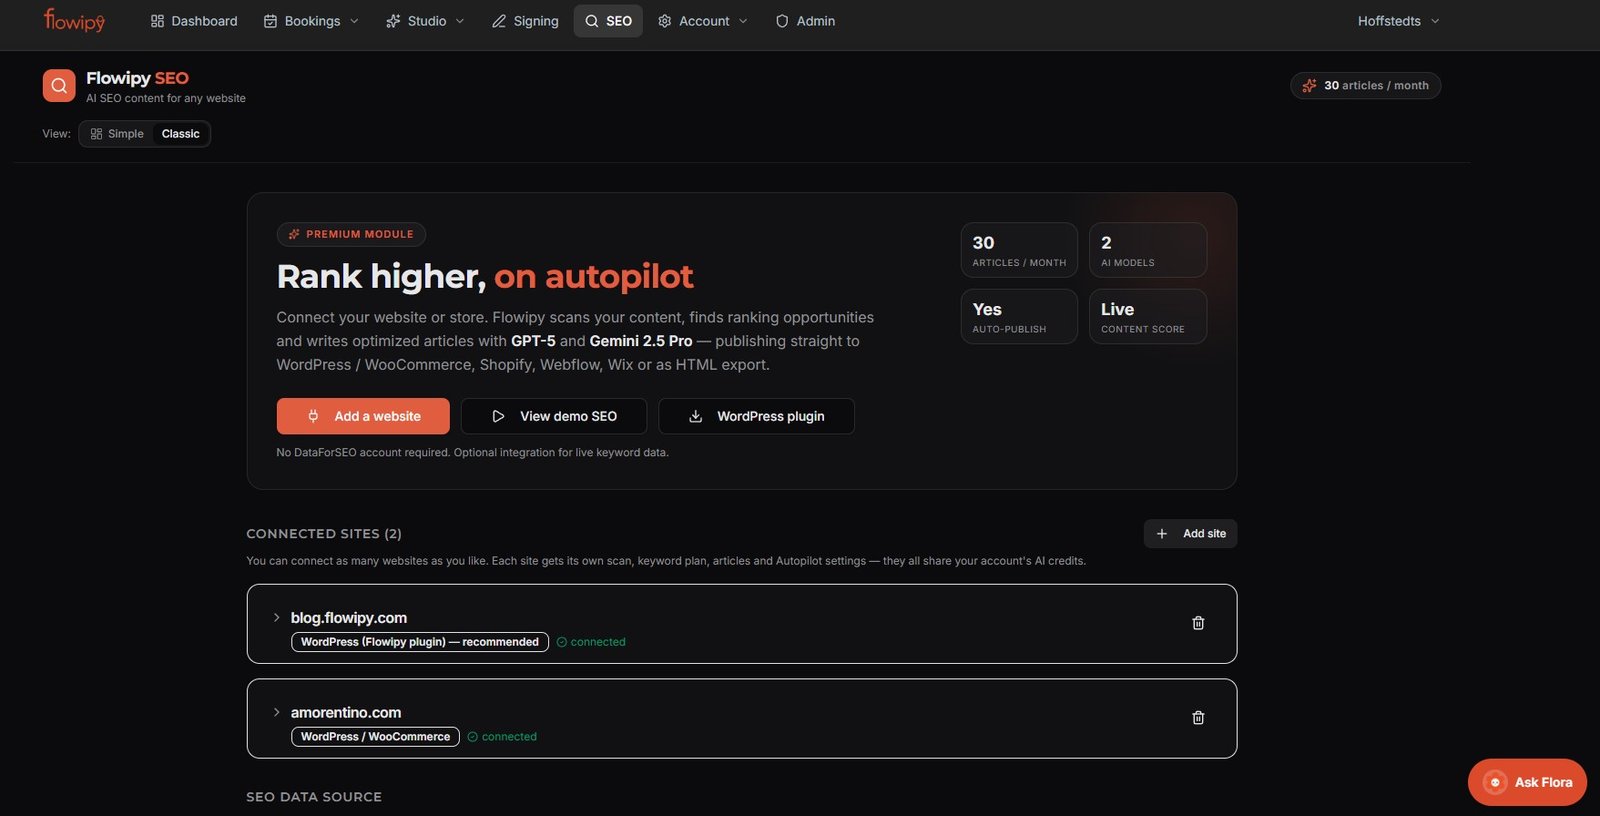The height and width of the screenshot is (816, 1600).
Task: Delete the blog.flowipy.com site
Action: [x=1198, y=623]
